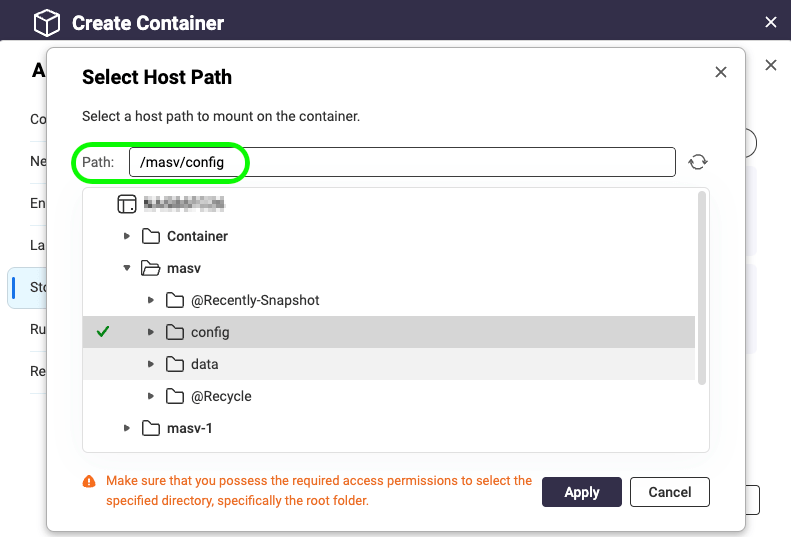Click the refresh icon beside the path field
791x537 pixels.
(x=698, y=162)
